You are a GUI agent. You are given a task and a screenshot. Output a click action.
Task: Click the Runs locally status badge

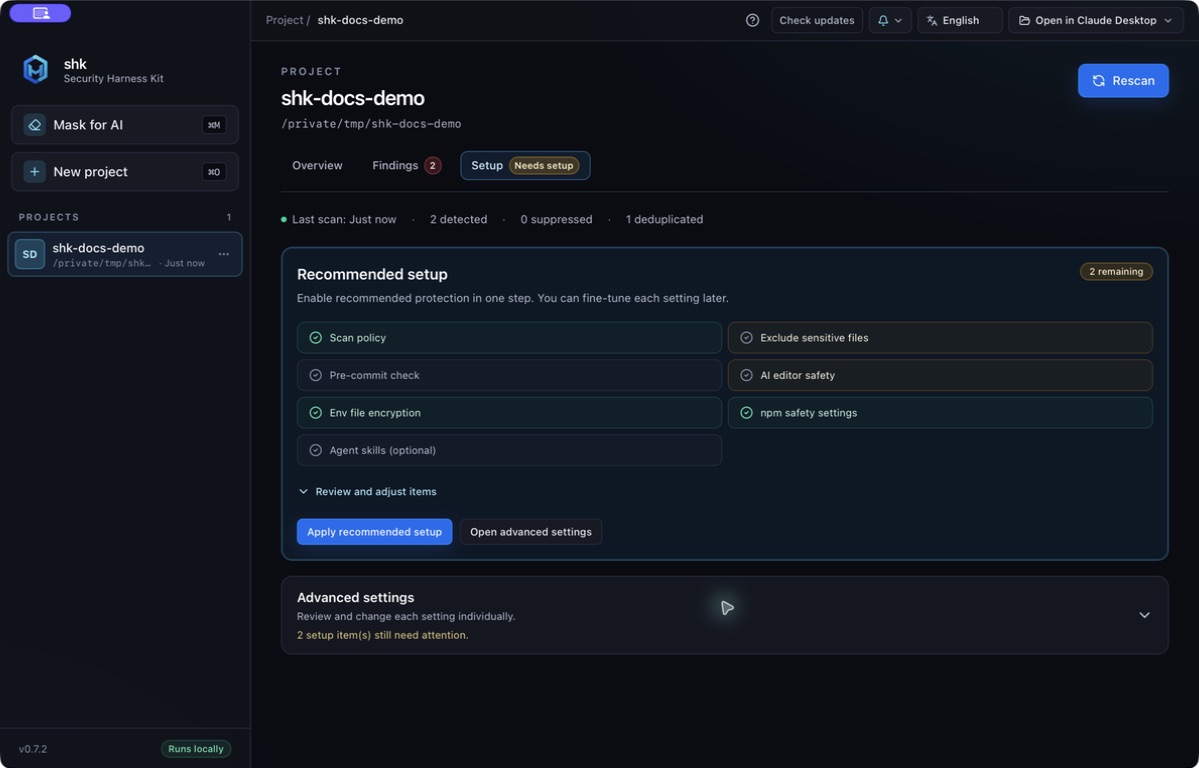point(196,749)
